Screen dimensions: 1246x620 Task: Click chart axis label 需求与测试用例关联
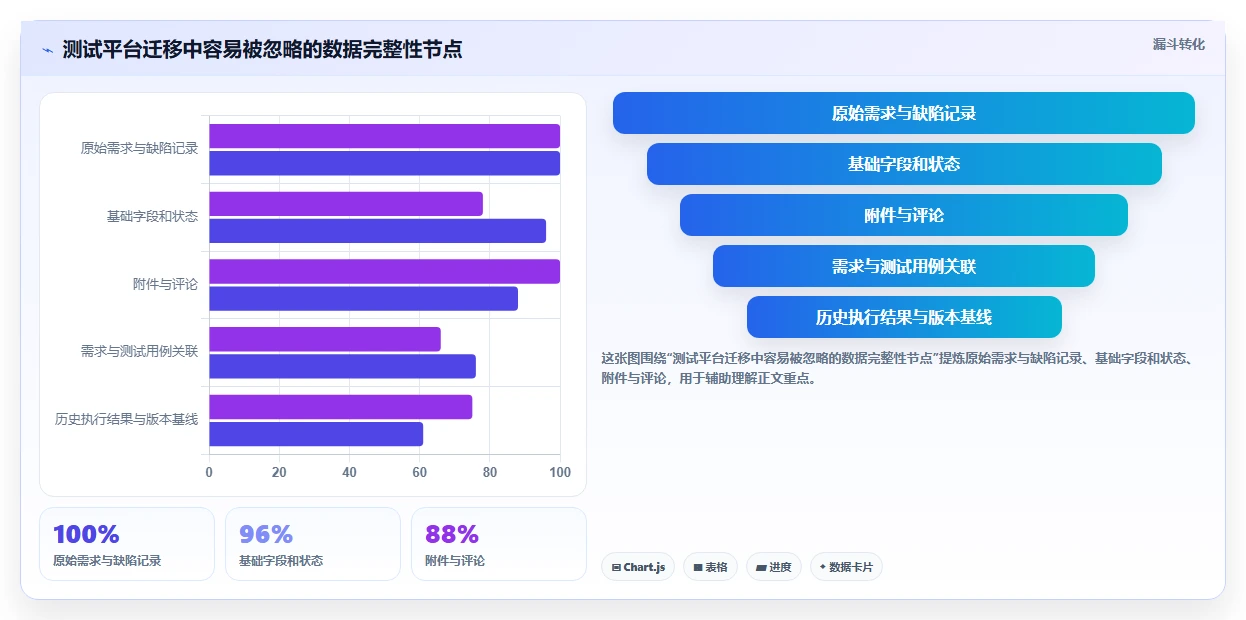[x=139, y=351]
